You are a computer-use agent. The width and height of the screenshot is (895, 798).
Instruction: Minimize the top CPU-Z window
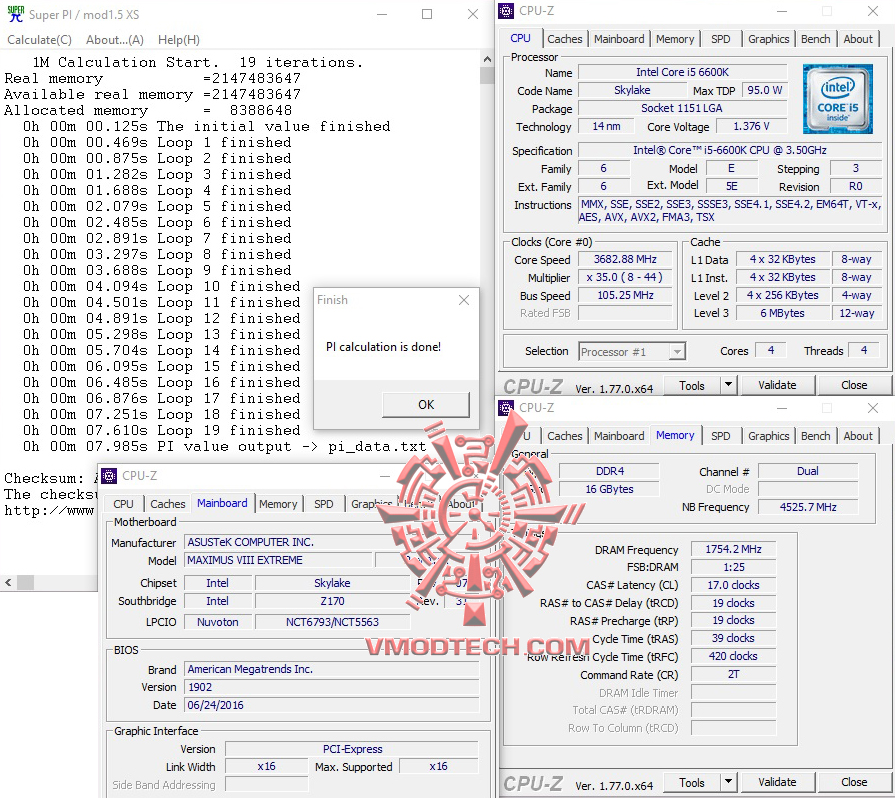coord(782,11)
